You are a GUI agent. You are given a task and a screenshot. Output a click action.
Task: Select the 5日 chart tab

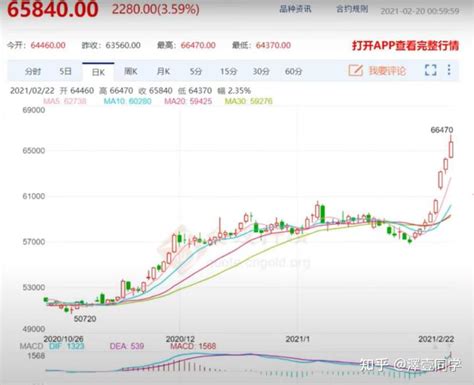click(x=65, y=71)
